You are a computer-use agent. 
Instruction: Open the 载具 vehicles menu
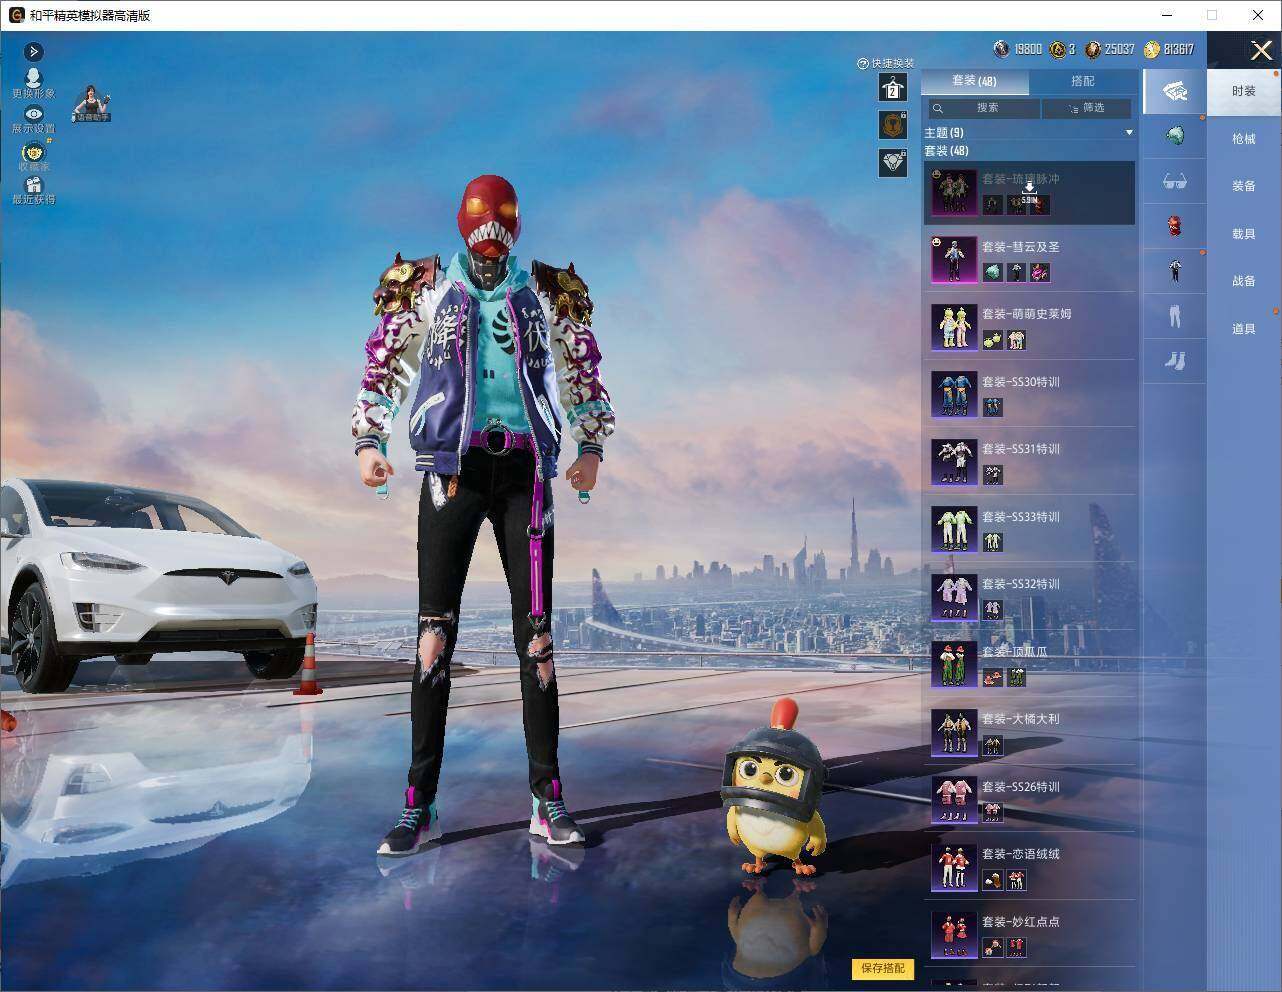coord(1243,234)
